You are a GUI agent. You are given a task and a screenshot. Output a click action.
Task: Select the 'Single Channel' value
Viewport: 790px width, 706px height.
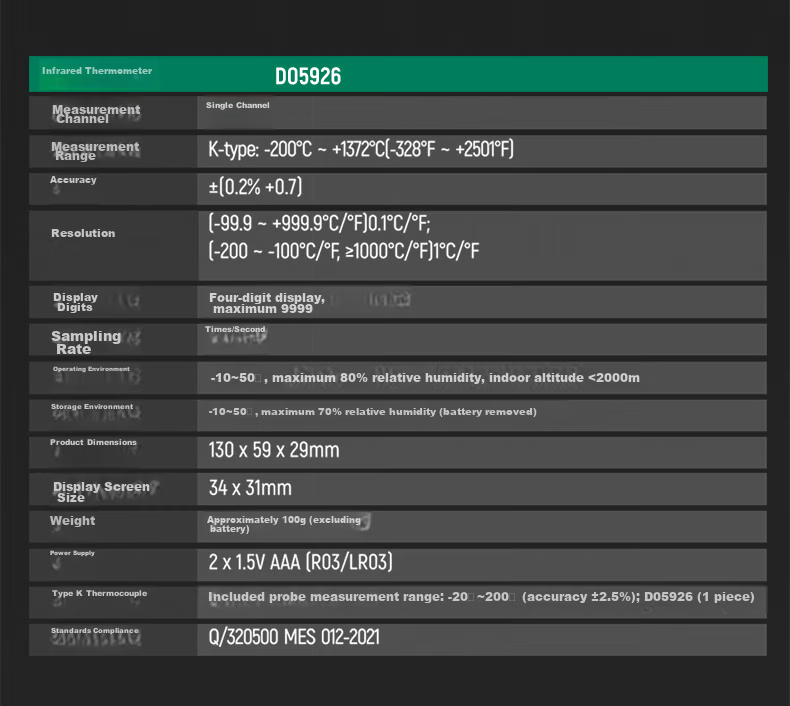[x=237, y=105]
